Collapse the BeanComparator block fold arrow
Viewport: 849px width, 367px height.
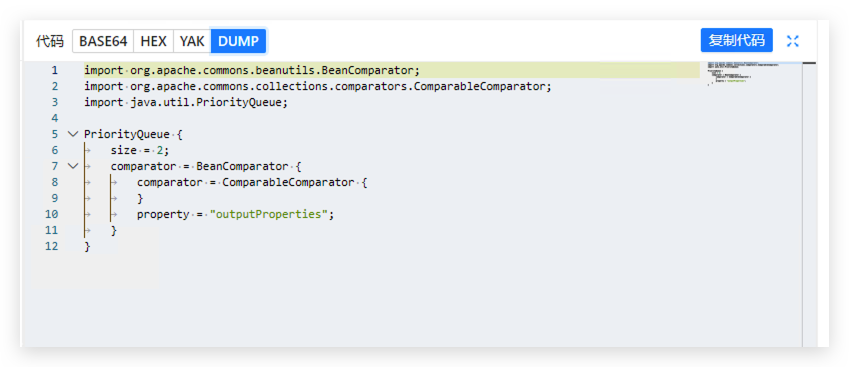pos(73,166)
